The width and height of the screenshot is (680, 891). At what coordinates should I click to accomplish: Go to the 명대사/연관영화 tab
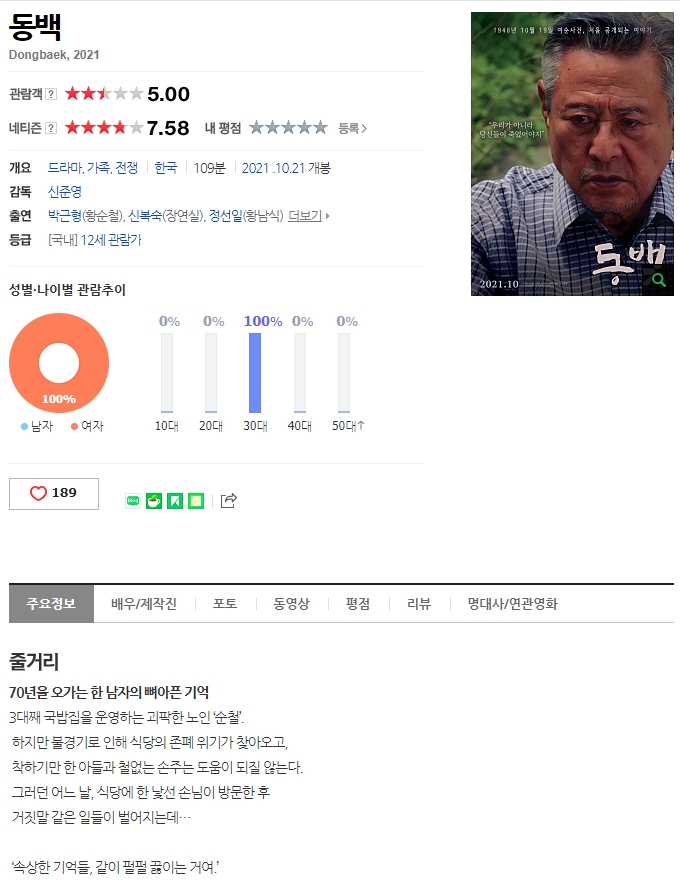(512, 603)
